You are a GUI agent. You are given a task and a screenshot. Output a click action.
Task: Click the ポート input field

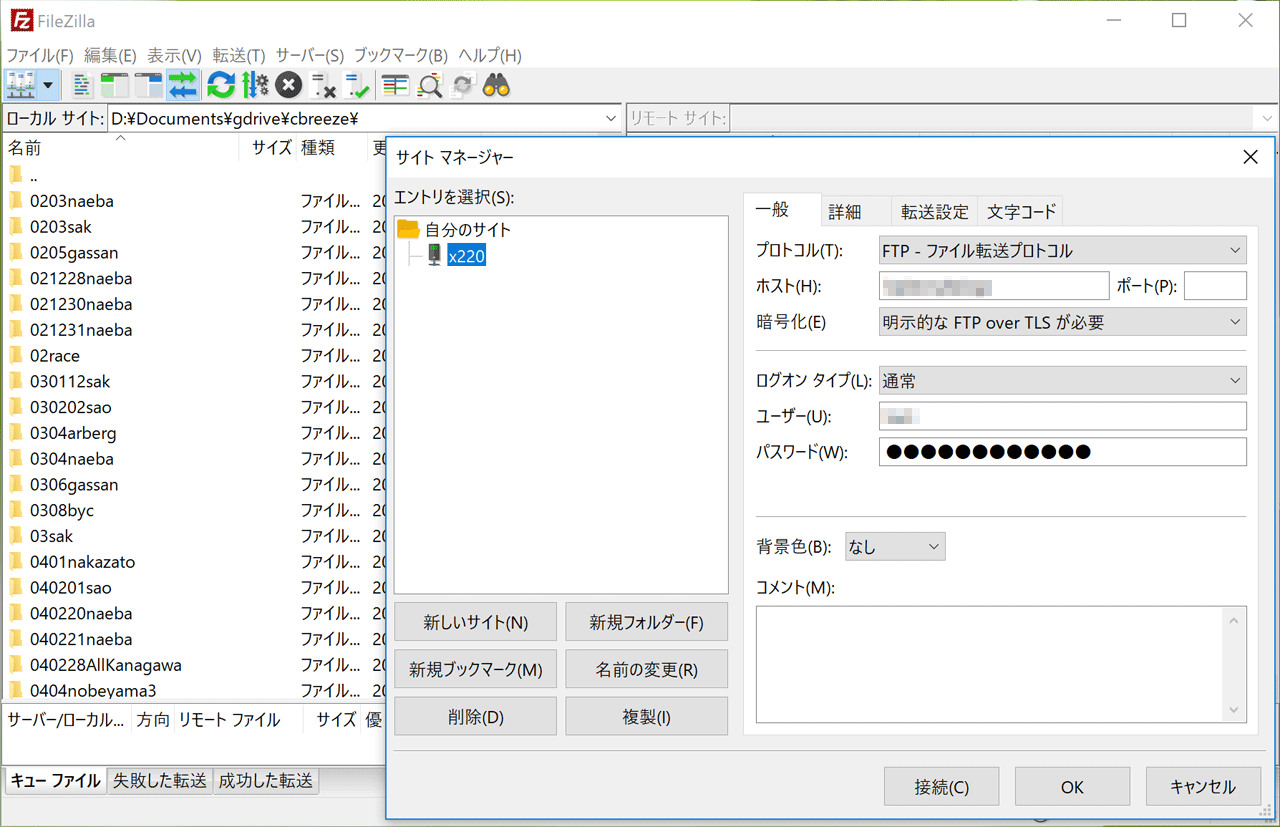click(1215, 286)
